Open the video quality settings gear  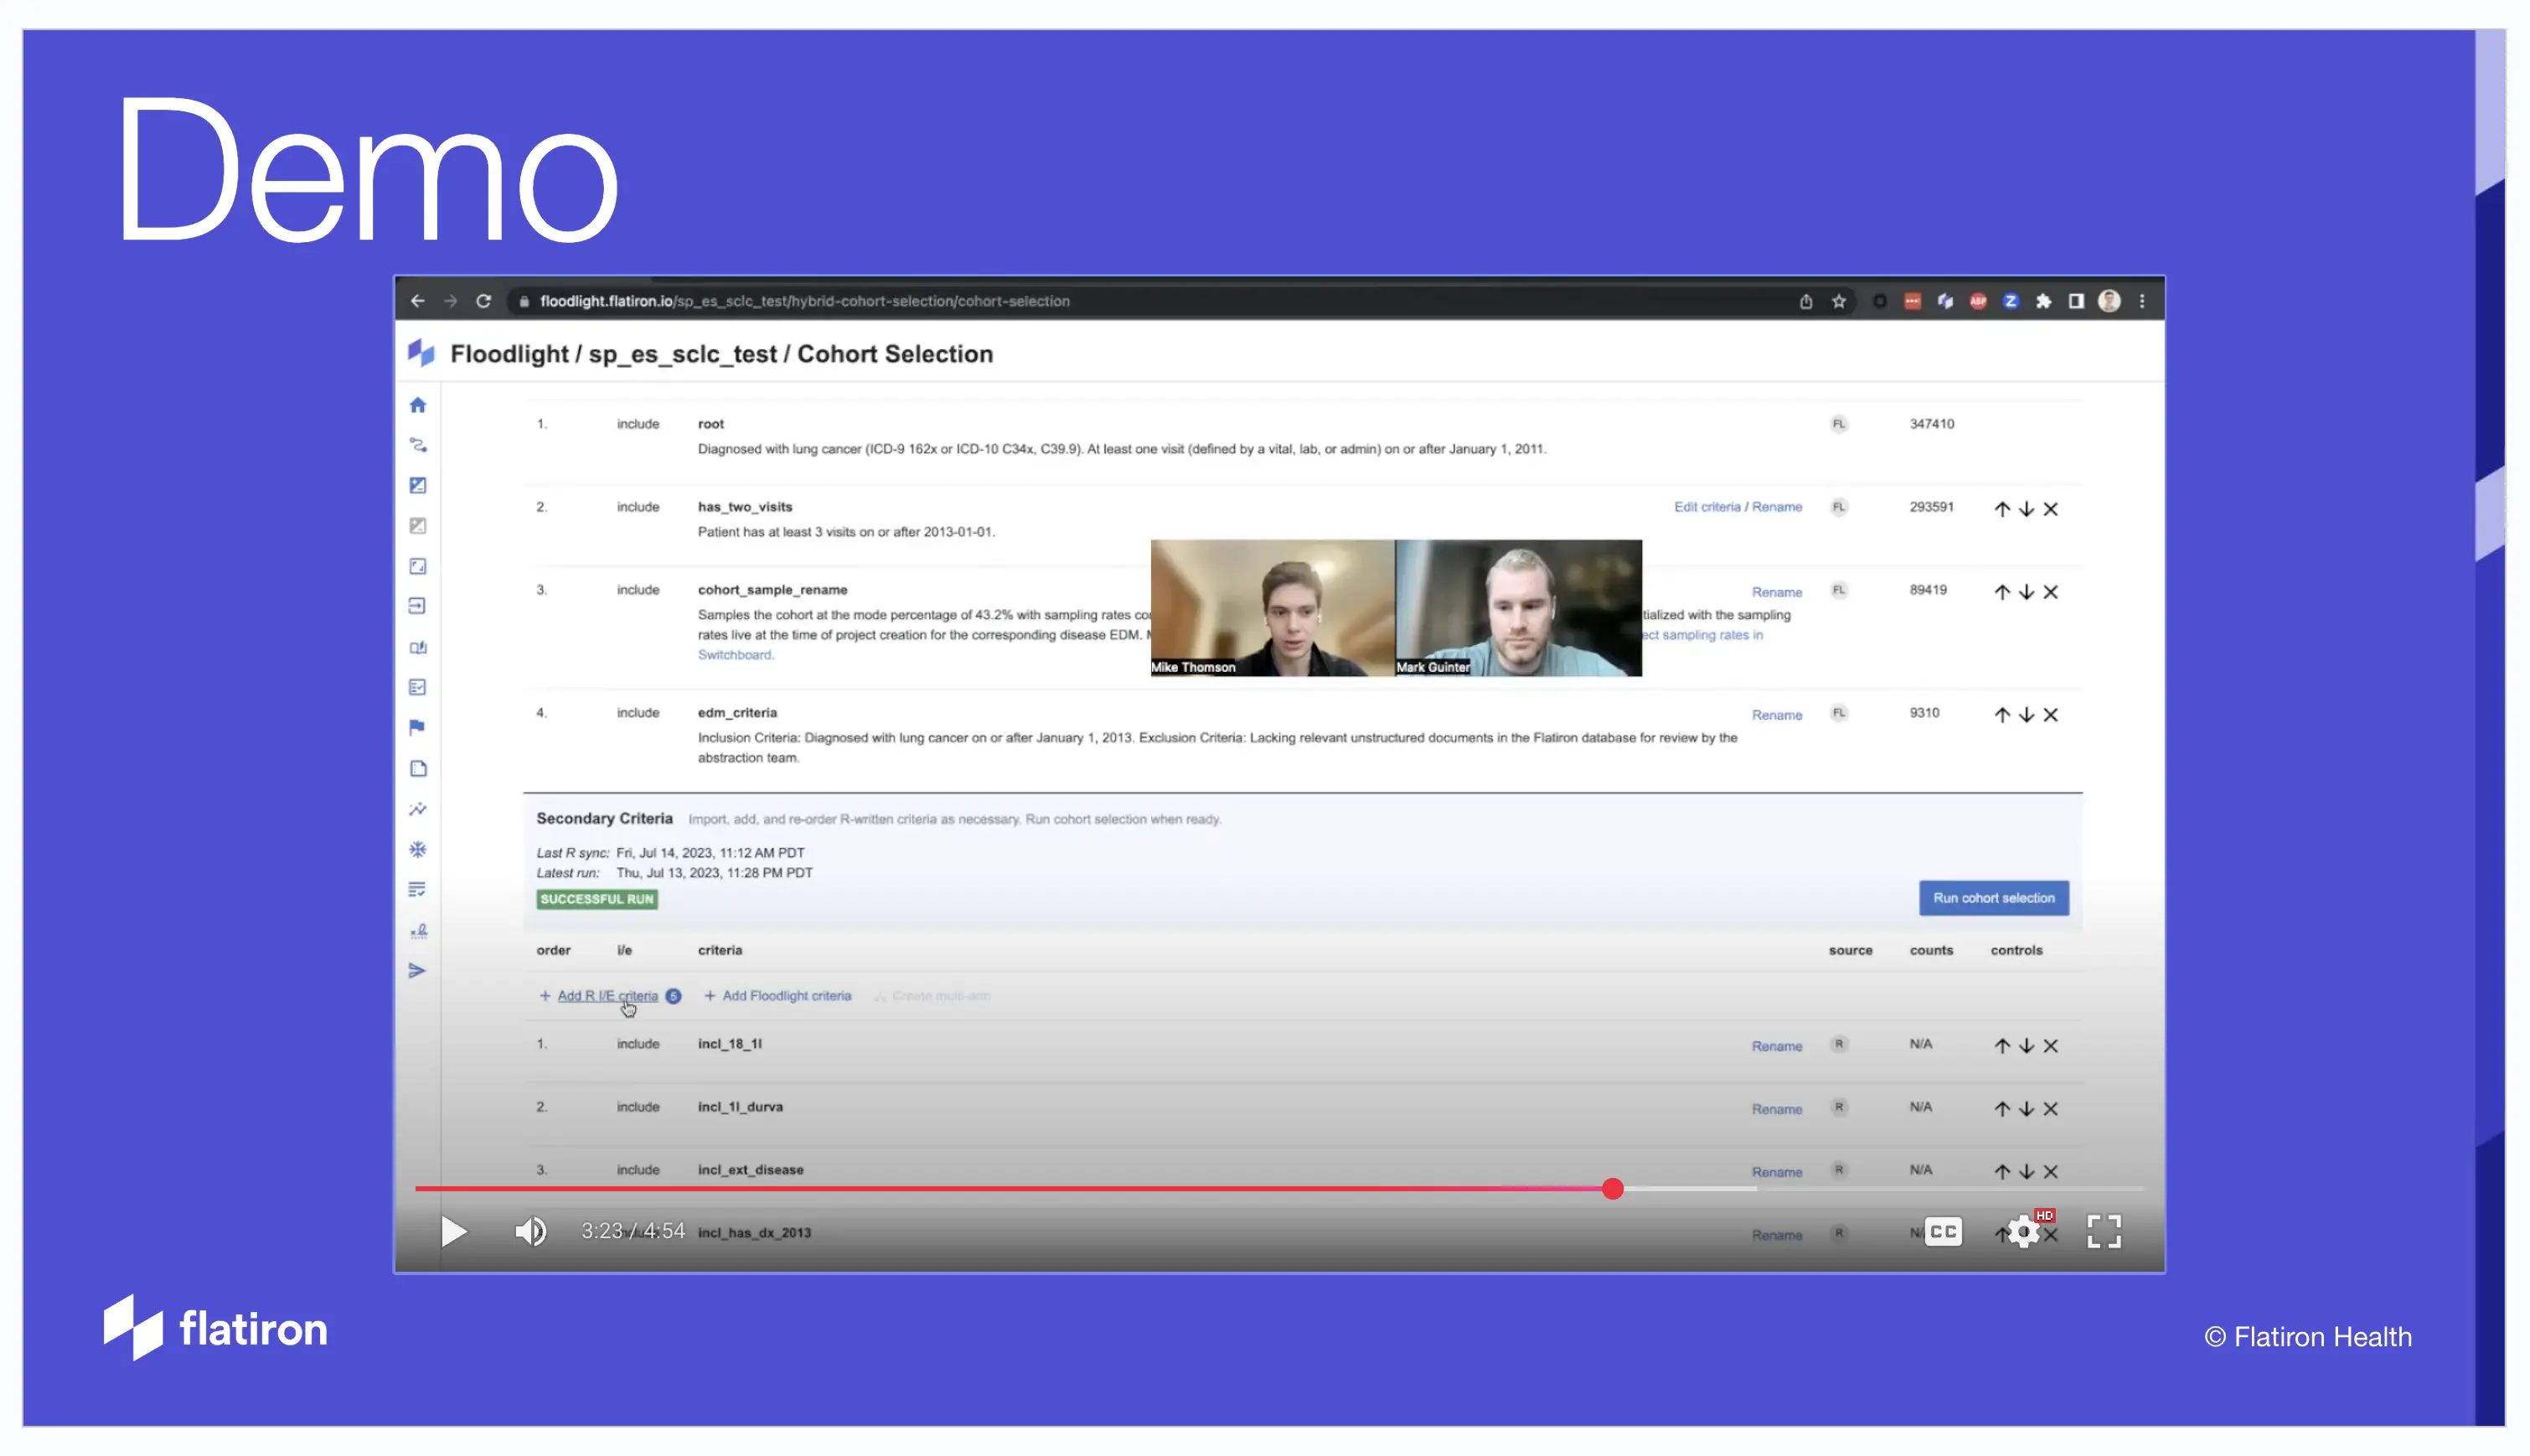point(2022,1232)
